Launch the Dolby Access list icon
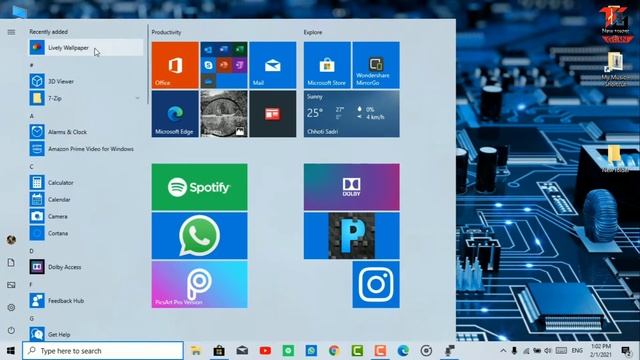The width and height of the screenshot is (640, 360). 37,267
